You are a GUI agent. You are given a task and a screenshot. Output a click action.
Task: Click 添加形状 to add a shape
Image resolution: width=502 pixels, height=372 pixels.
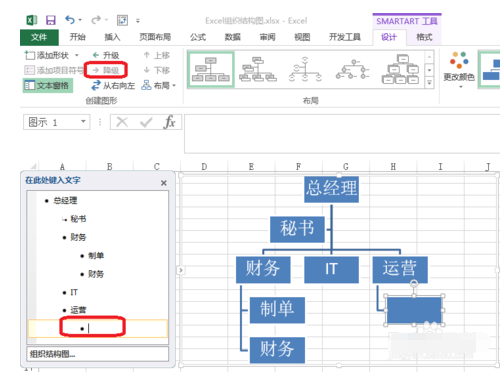(47, 55)
